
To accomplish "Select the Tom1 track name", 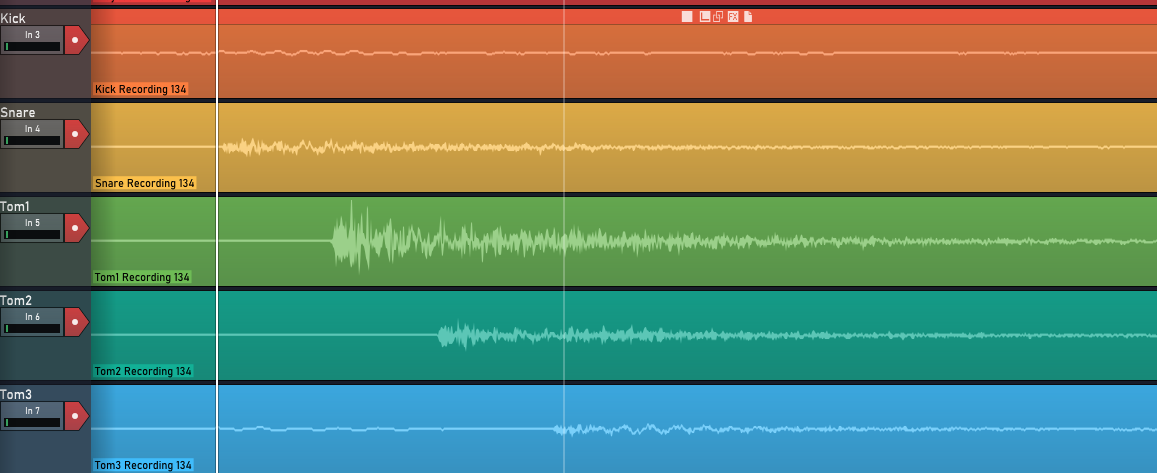I will pos(15,207).
